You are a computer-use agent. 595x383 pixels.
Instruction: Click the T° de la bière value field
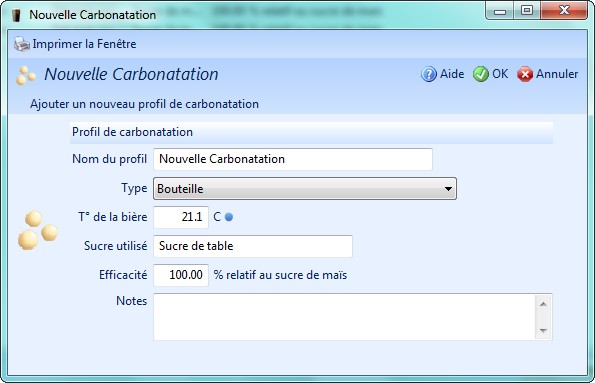click(181, 217)
